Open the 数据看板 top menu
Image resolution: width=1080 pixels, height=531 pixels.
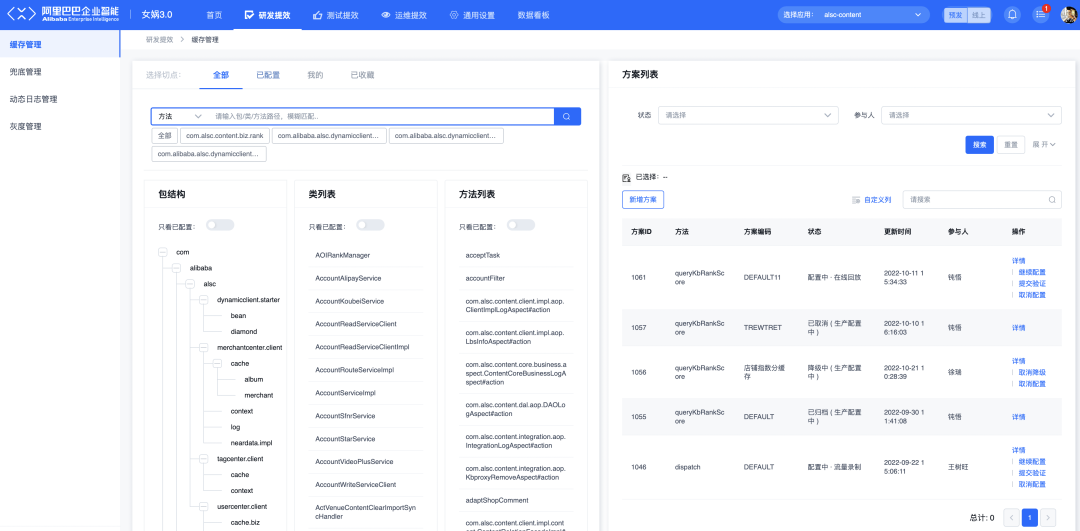click(533, 14)
